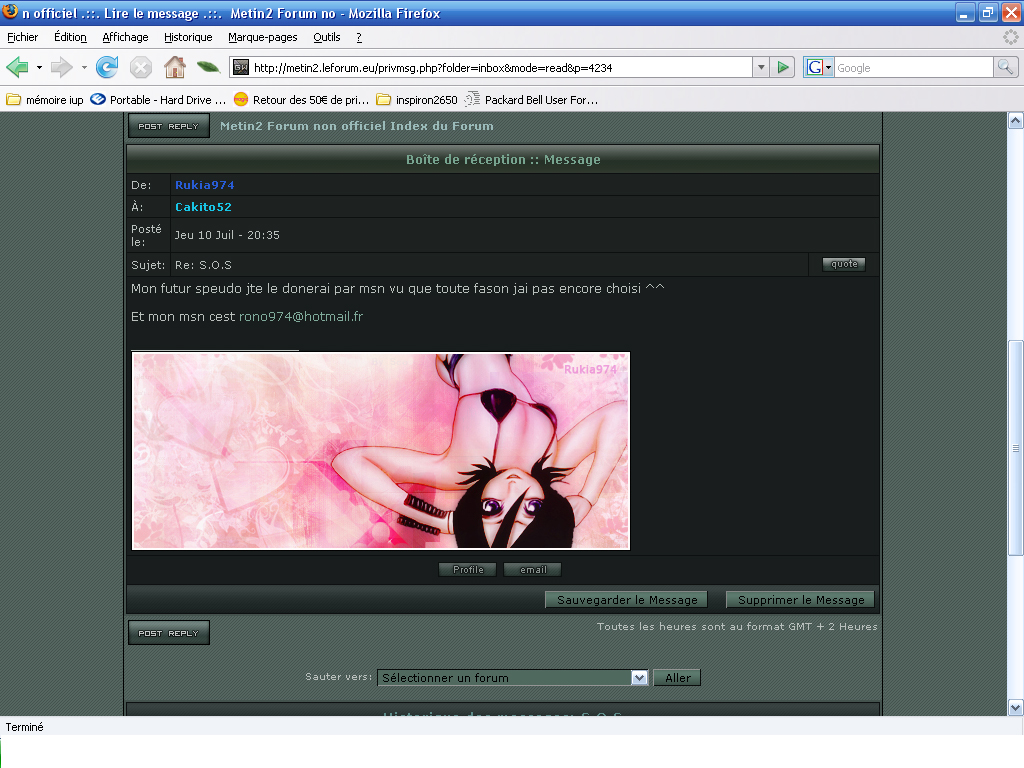The height and width of the screenshot is (768, 1024).
Task: Open the Historique menu
Action: pos(188,37)
